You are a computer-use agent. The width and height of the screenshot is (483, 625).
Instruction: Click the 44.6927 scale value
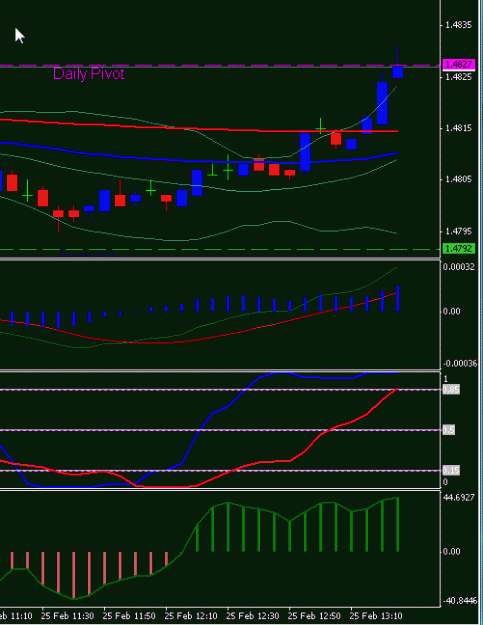459,497
